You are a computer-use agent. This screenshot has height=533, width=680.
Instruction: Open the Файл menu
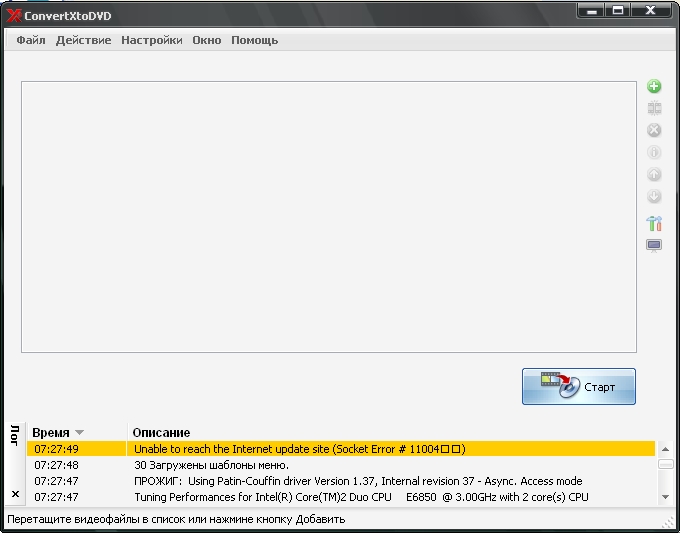point(31,41)
